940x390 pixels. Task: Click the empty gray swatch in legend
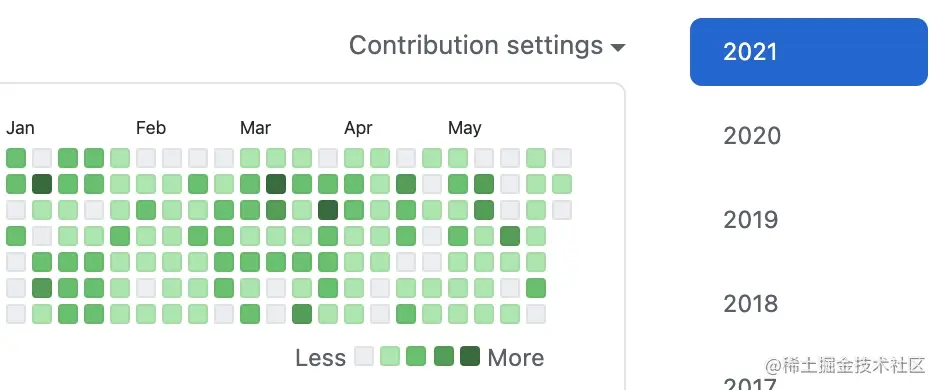(364, 356)
